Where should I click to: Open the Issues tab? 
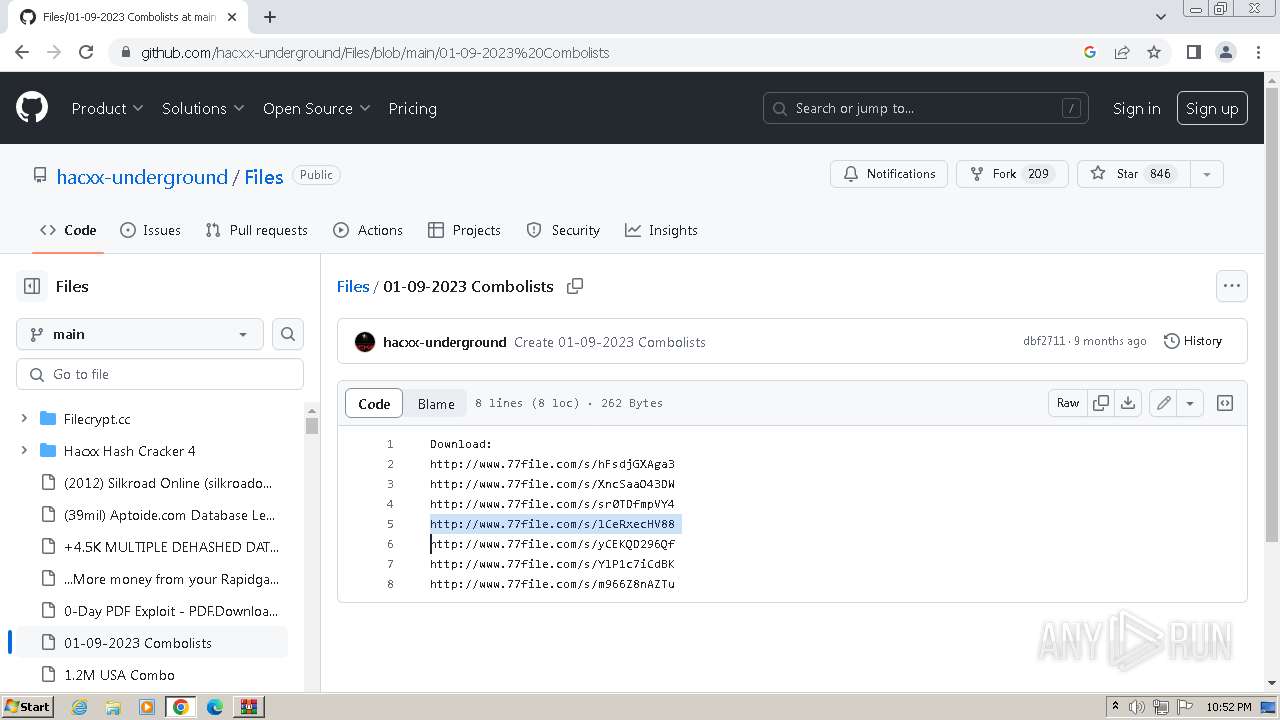(150, 230)
